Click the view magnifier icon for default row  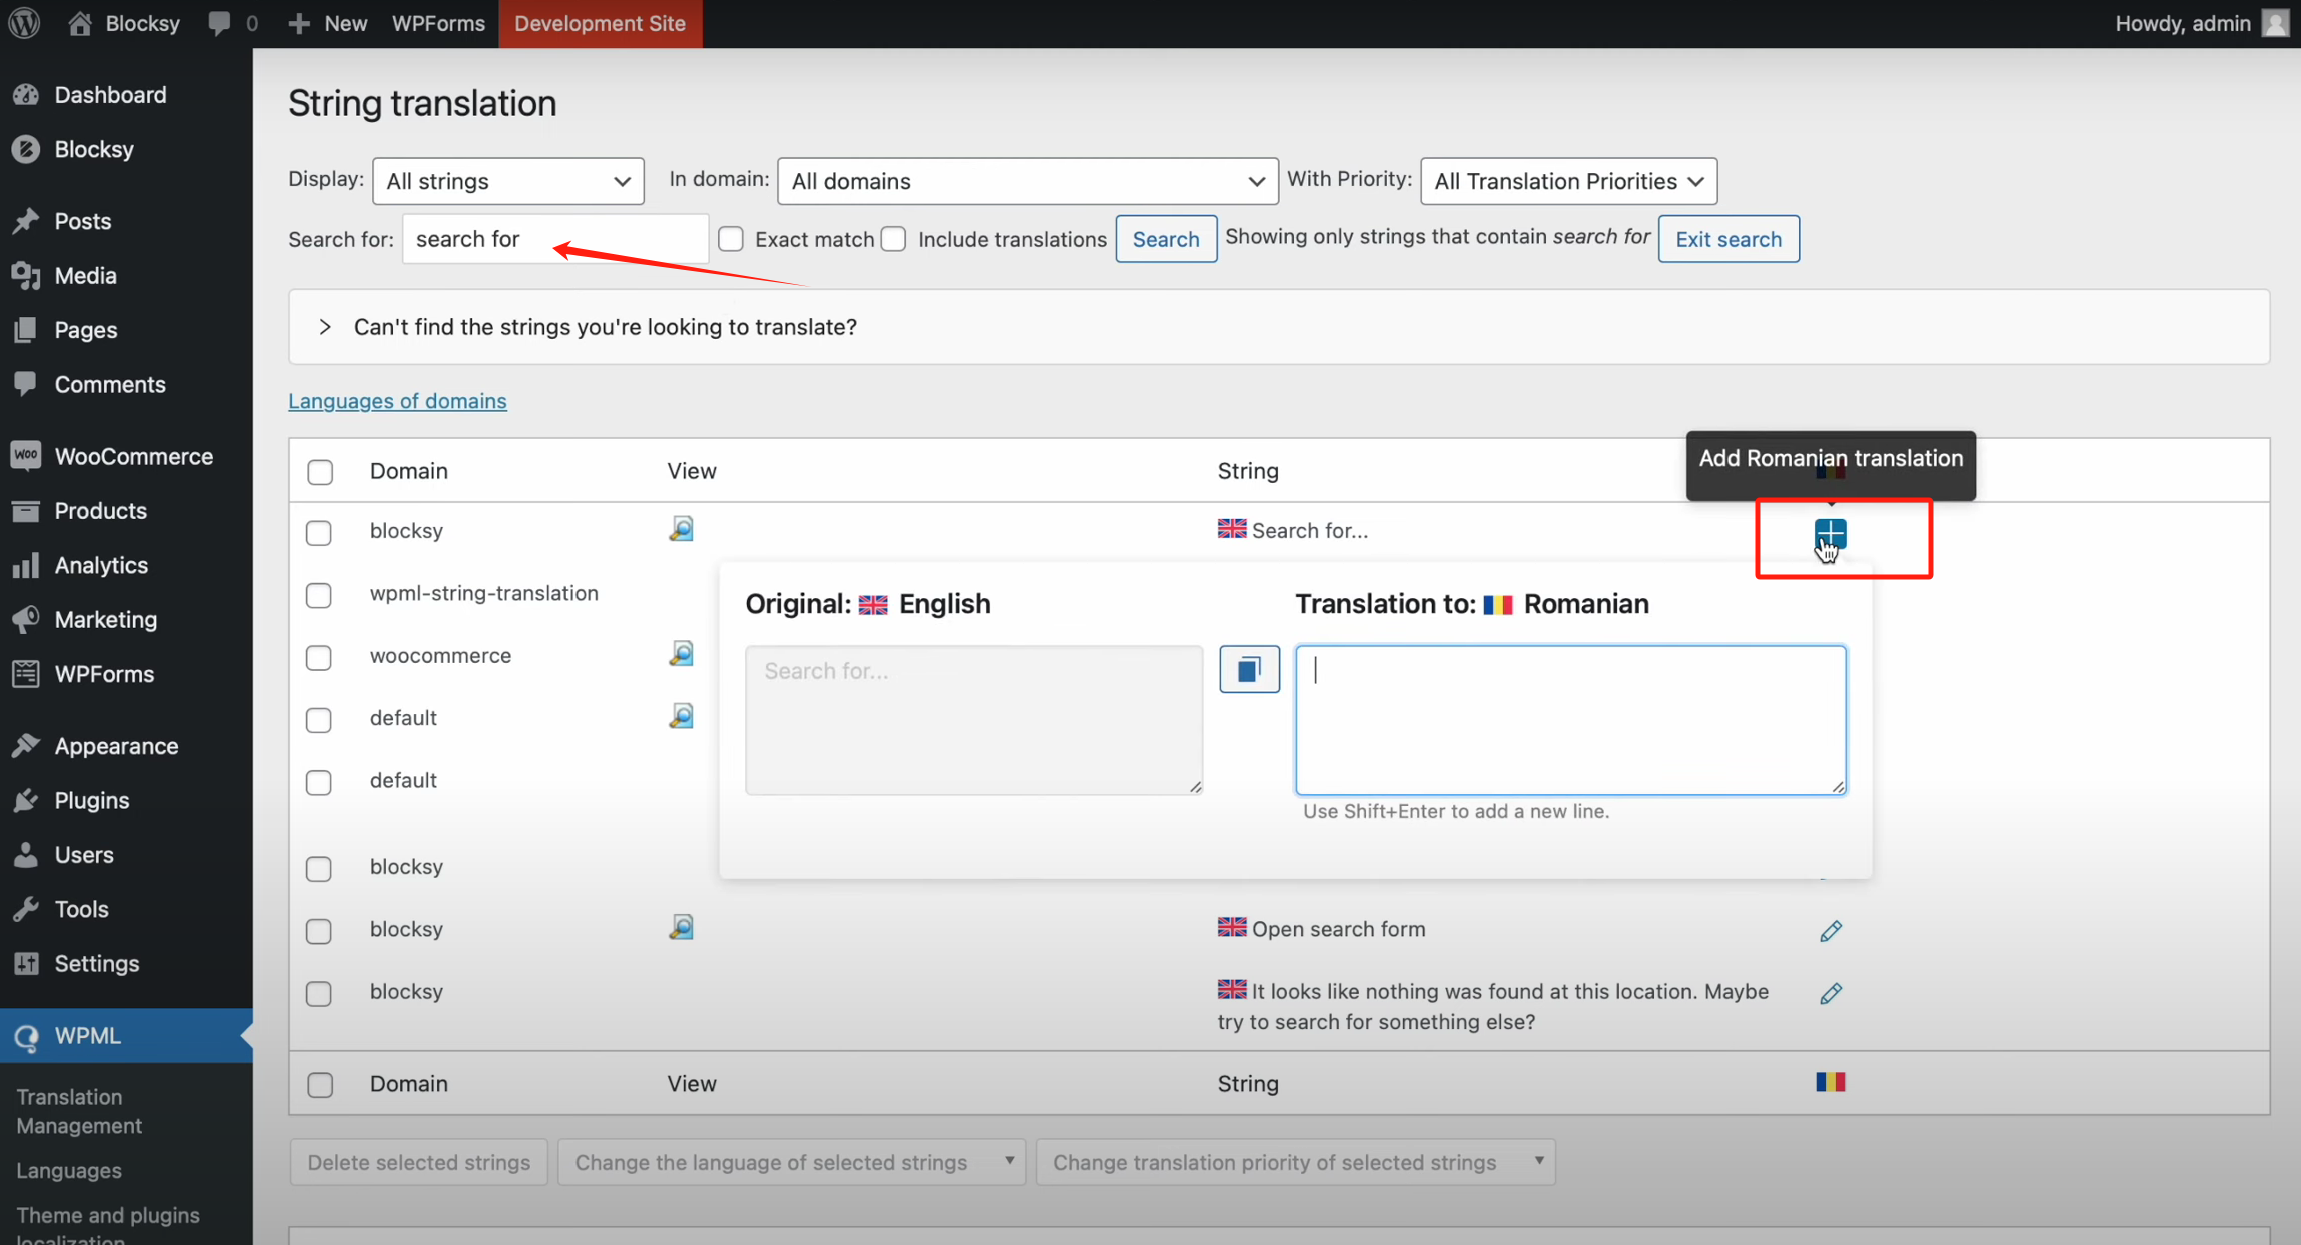point(681,716)
